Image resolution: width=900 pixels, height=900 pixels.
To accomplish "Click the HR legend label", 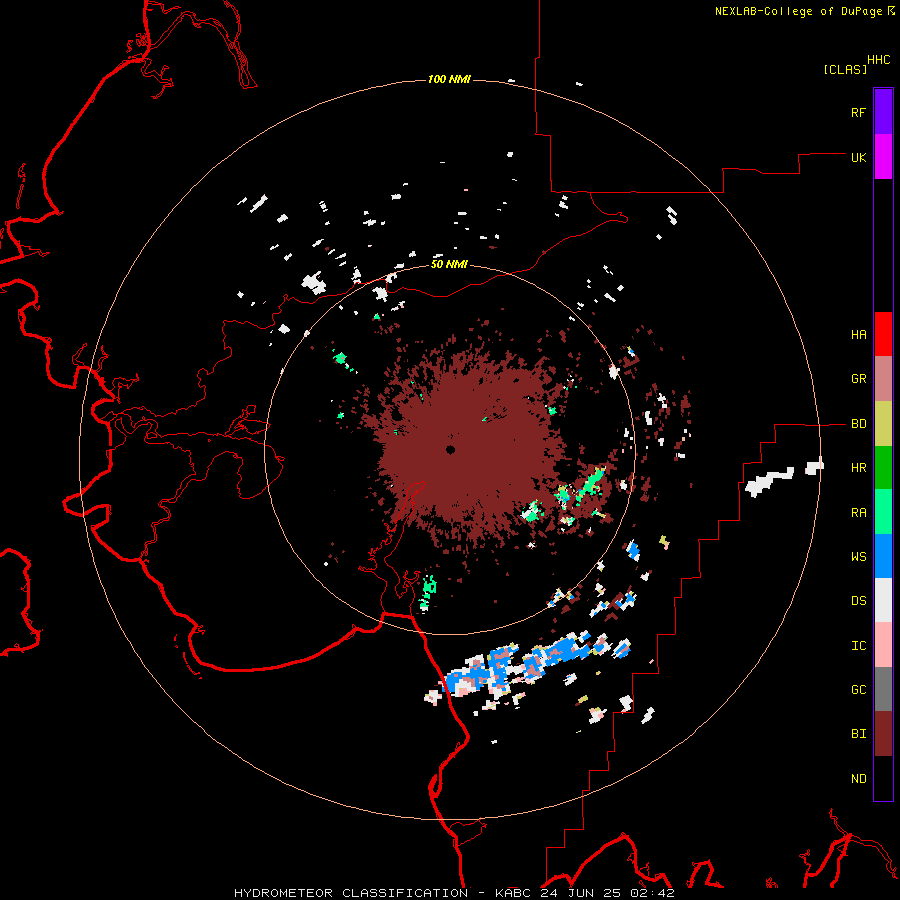I will [858, 468].
